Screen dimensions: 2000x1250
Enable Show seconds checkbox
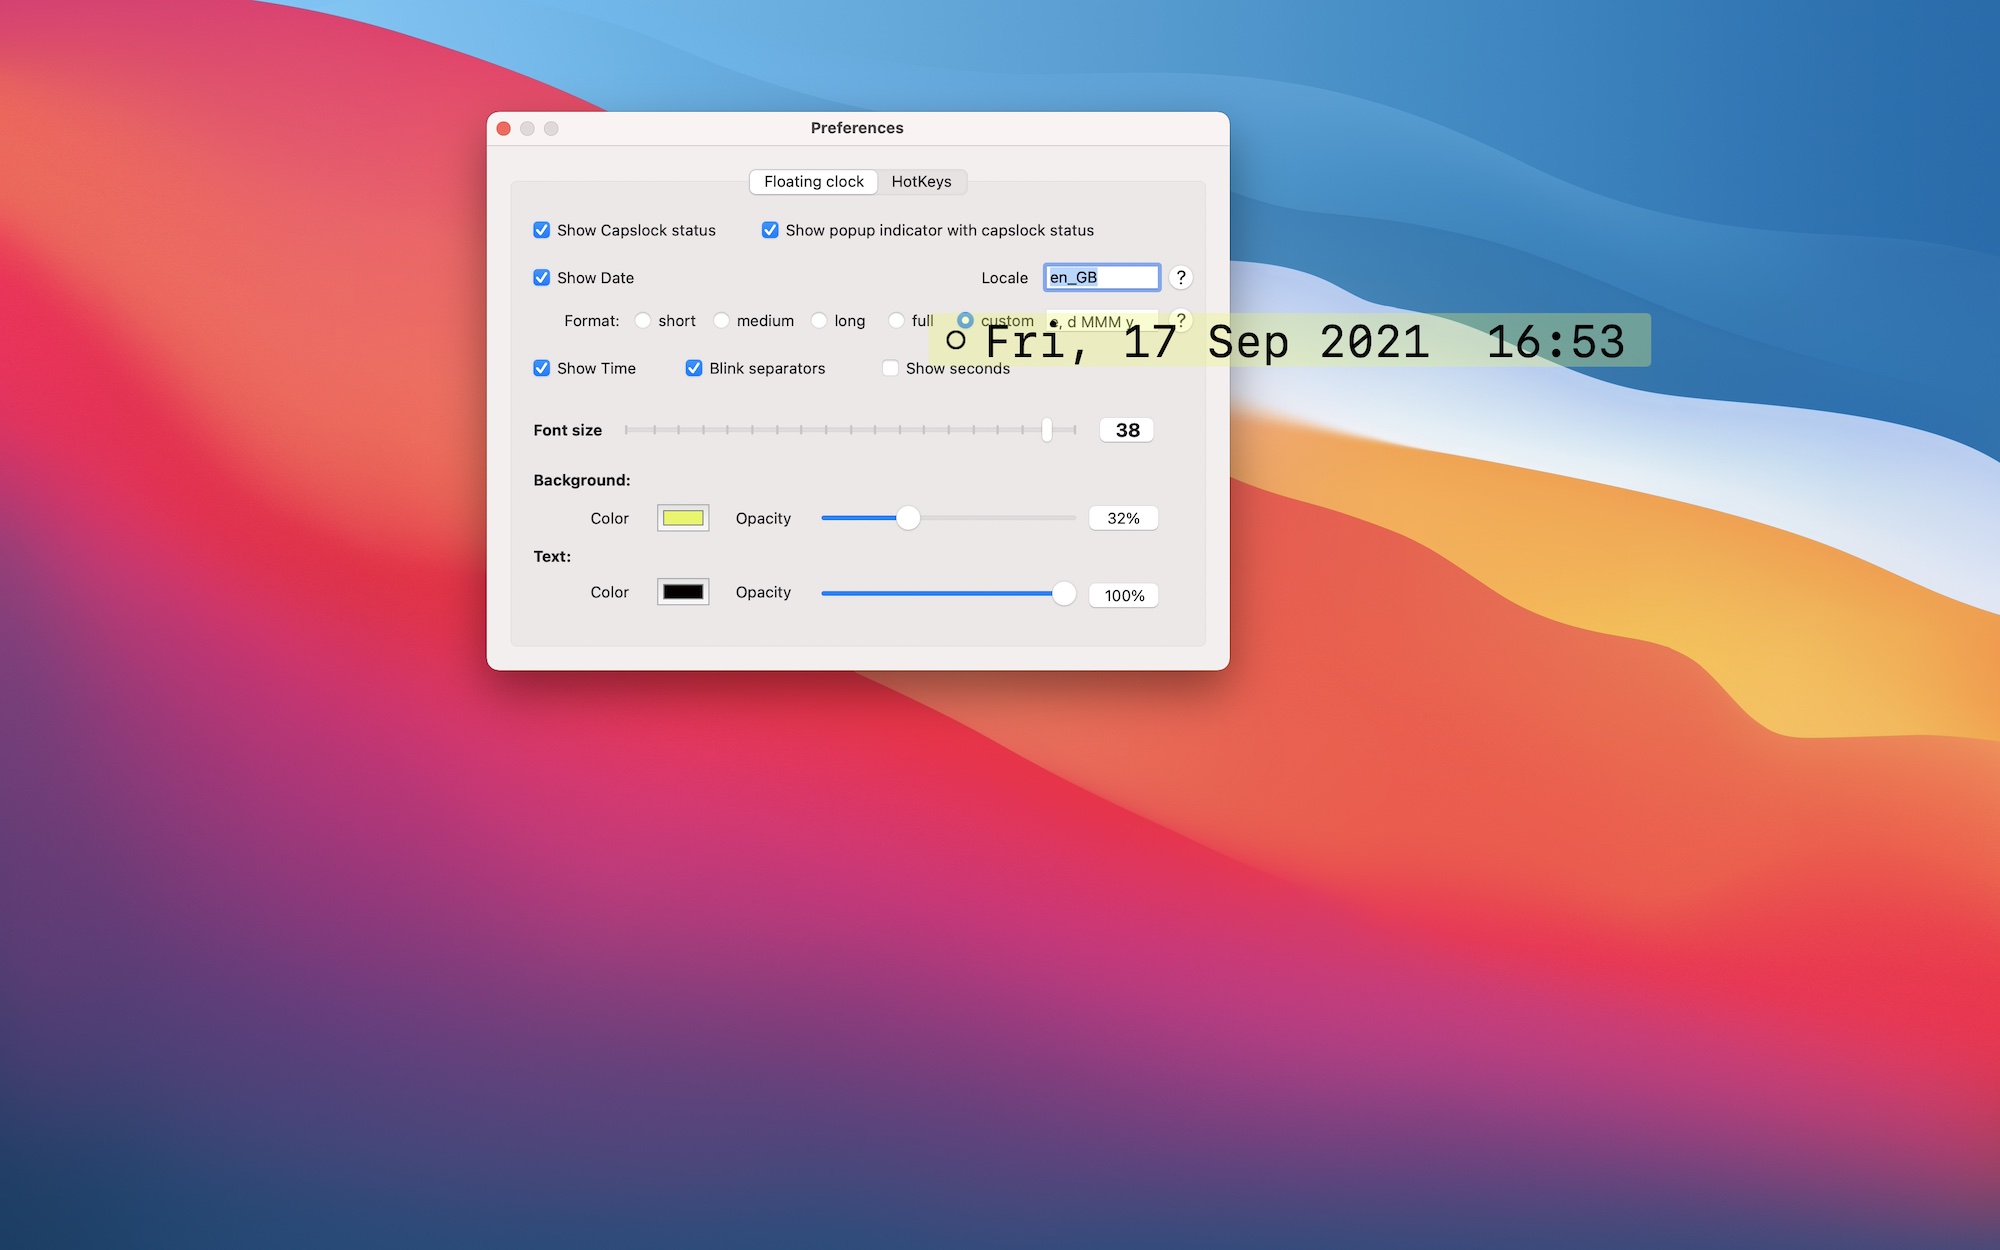(x=890, y=368)
